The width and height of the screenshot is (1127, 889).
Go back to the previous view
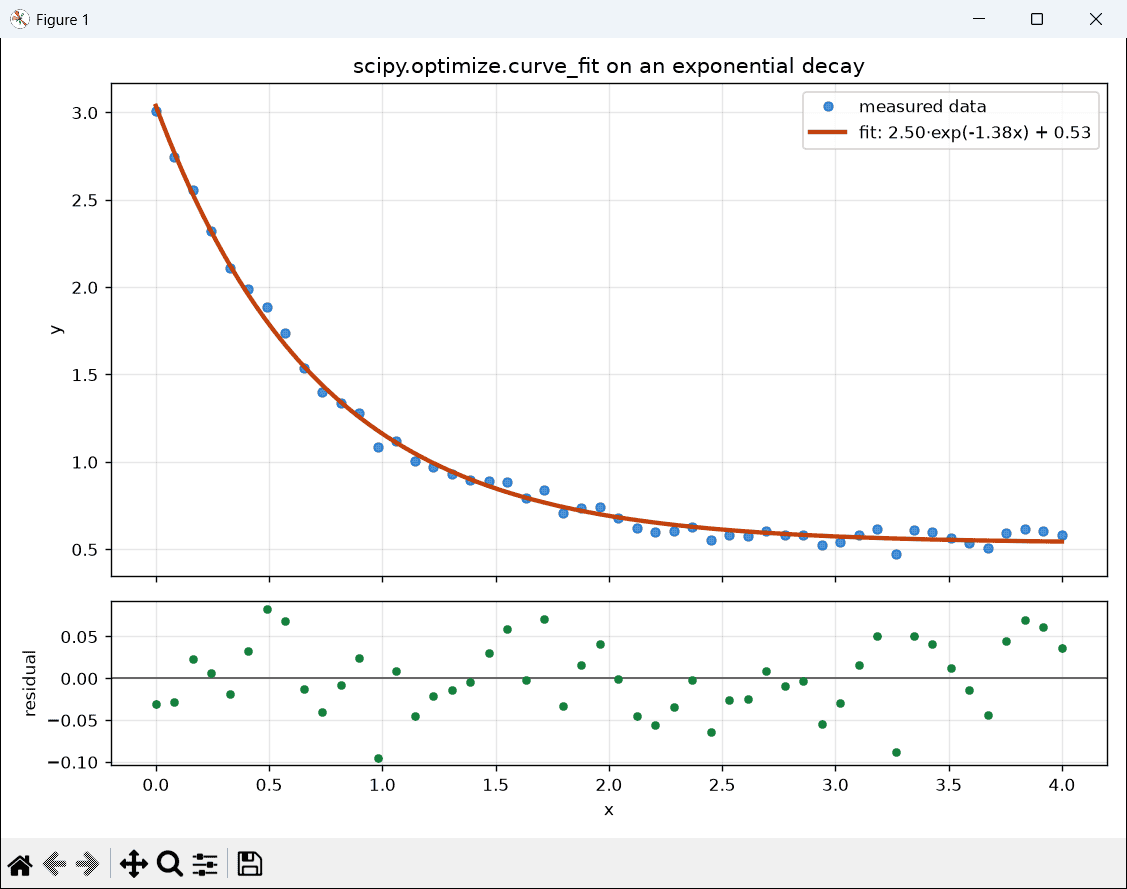pyautogui.click(x=55, y=864)
